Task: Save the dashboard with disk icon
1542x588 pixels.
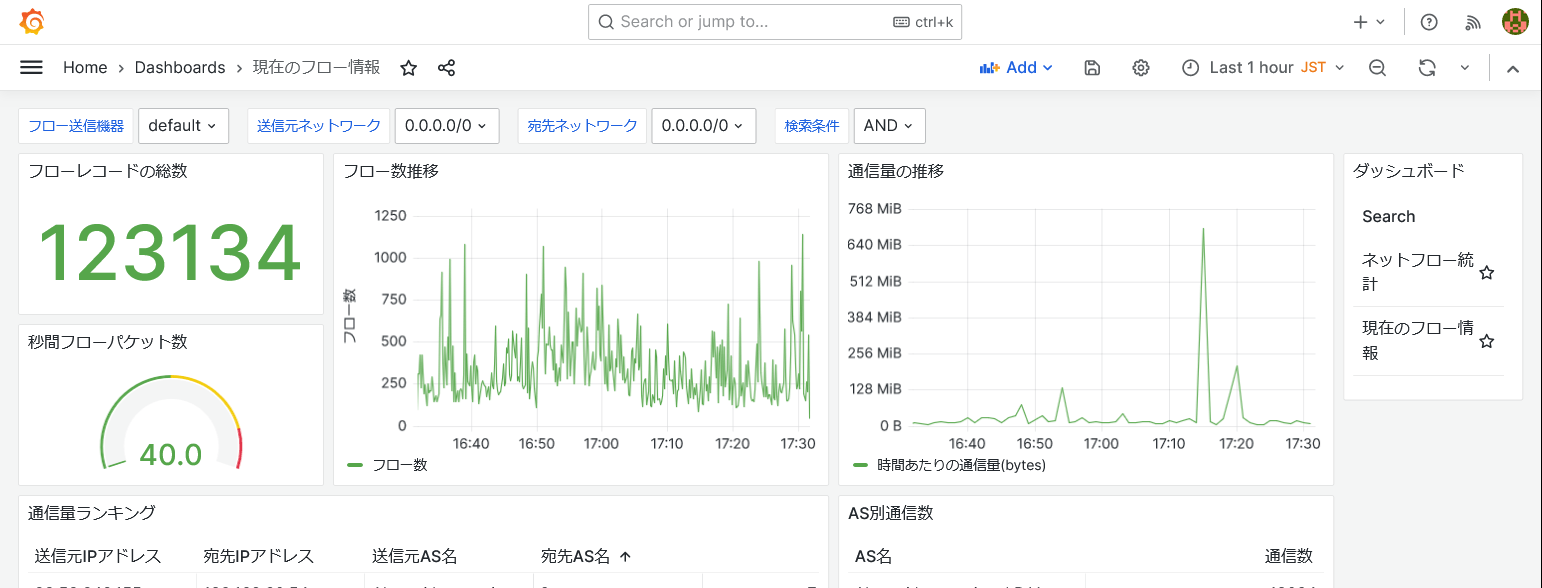Action: coord(1092,68)
